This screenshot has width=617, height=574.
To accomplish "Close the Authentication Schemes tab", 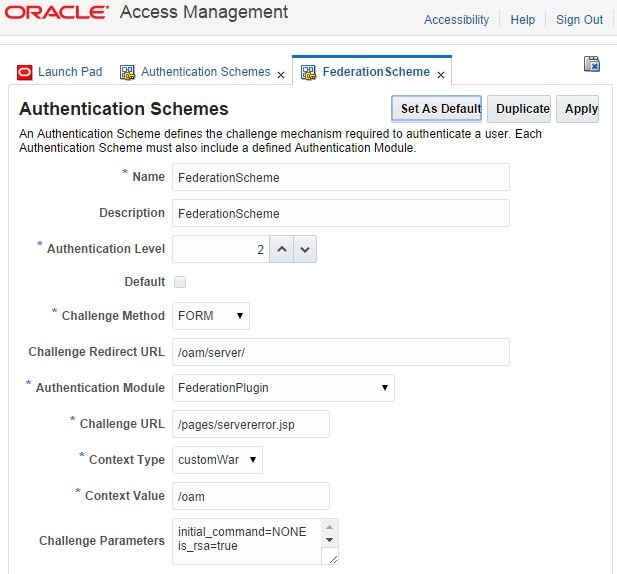I will [x=281, y=75].
